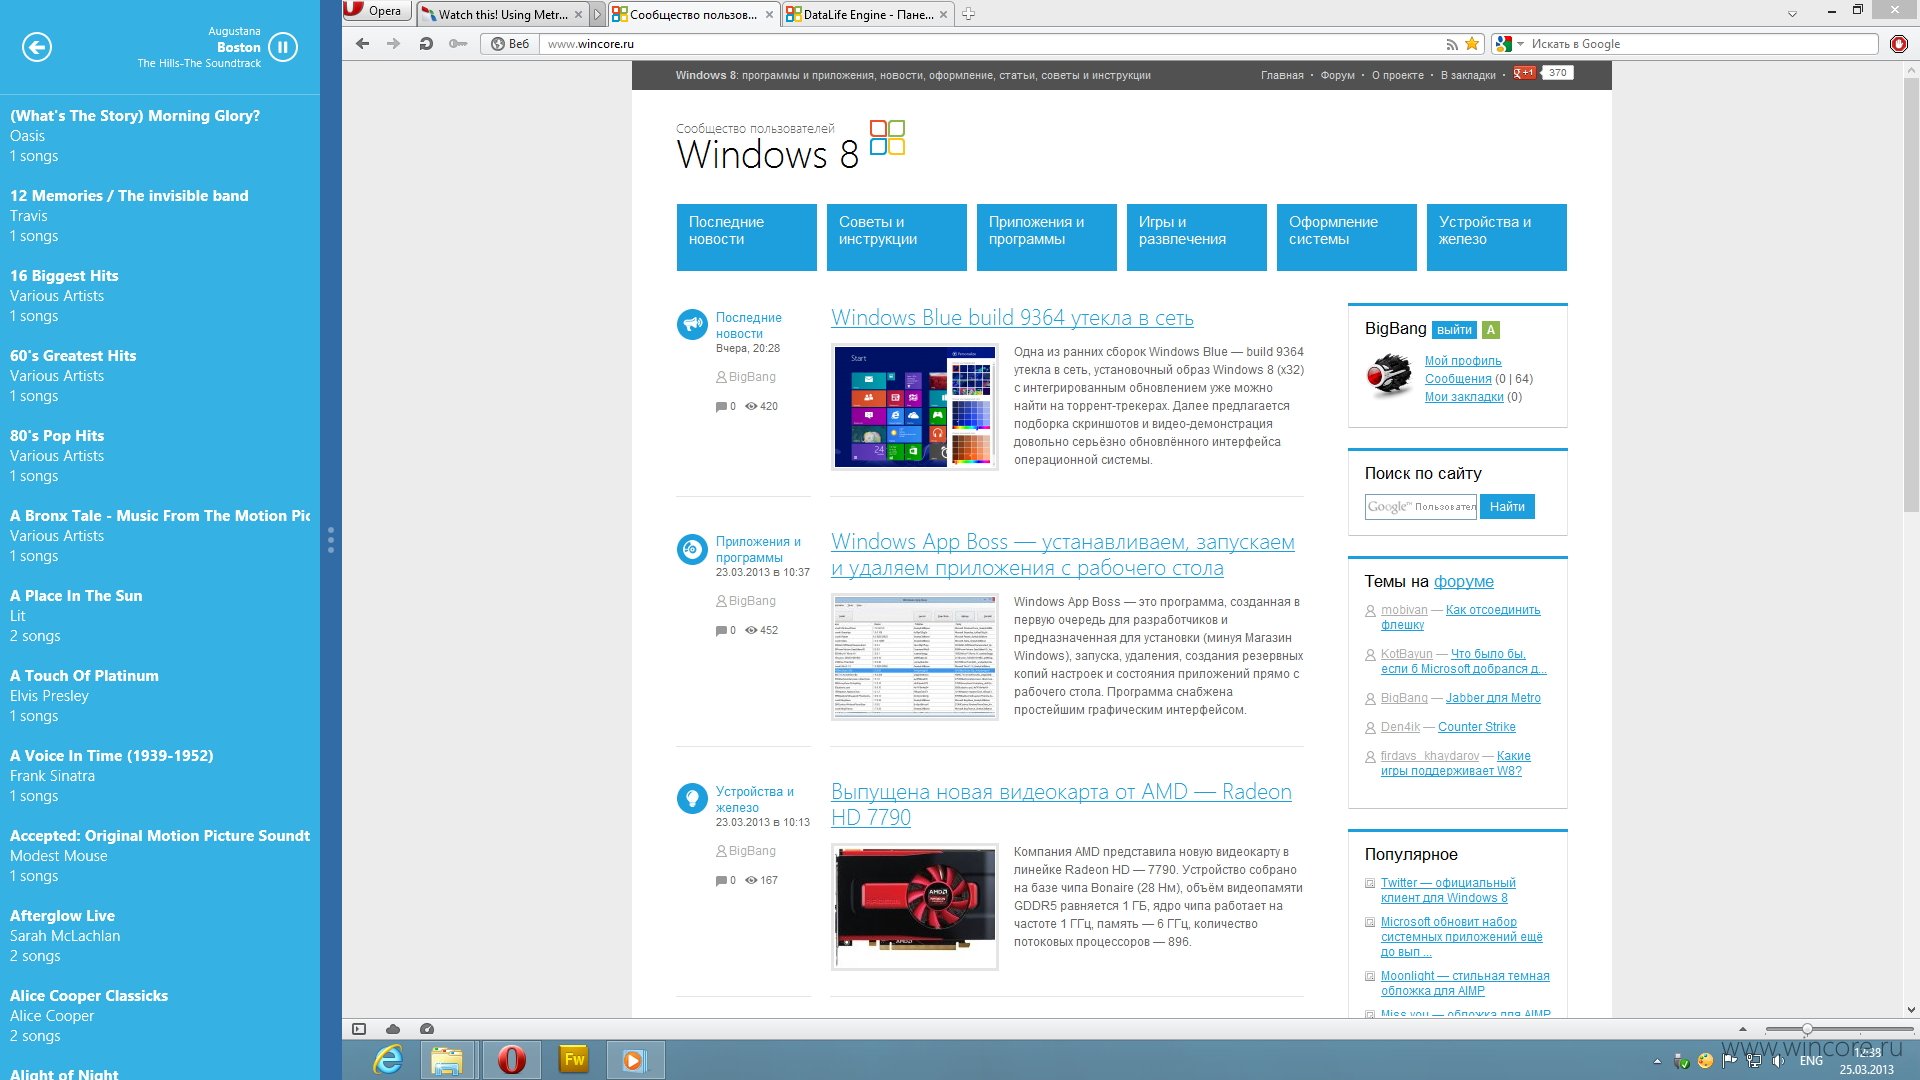Click the green A admin button

[x=1490, y=330]
